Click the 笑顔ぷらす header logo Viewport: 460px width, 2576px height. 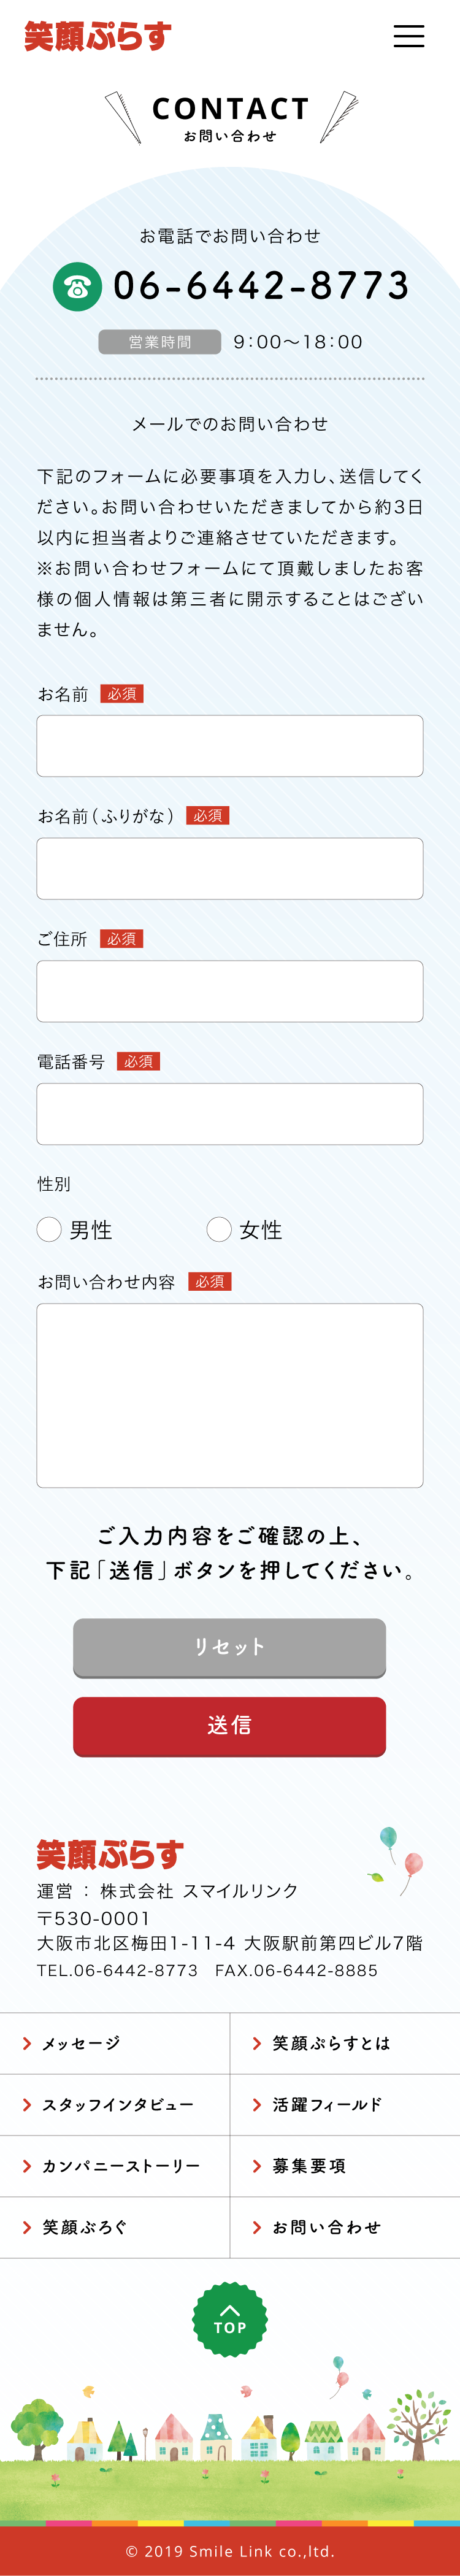(98, 37)
